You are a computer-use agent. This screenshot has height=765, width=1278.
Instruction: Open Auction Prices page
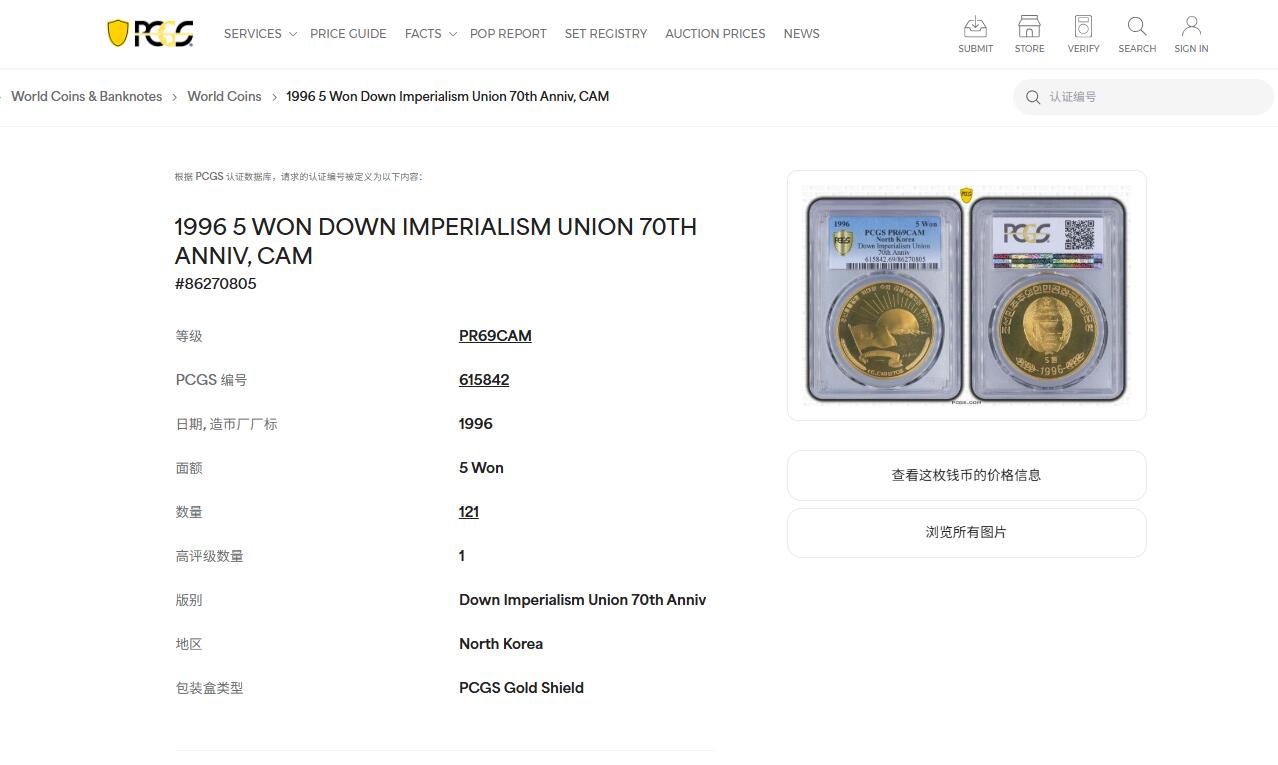pyautogui.click(x=715, y=33)
